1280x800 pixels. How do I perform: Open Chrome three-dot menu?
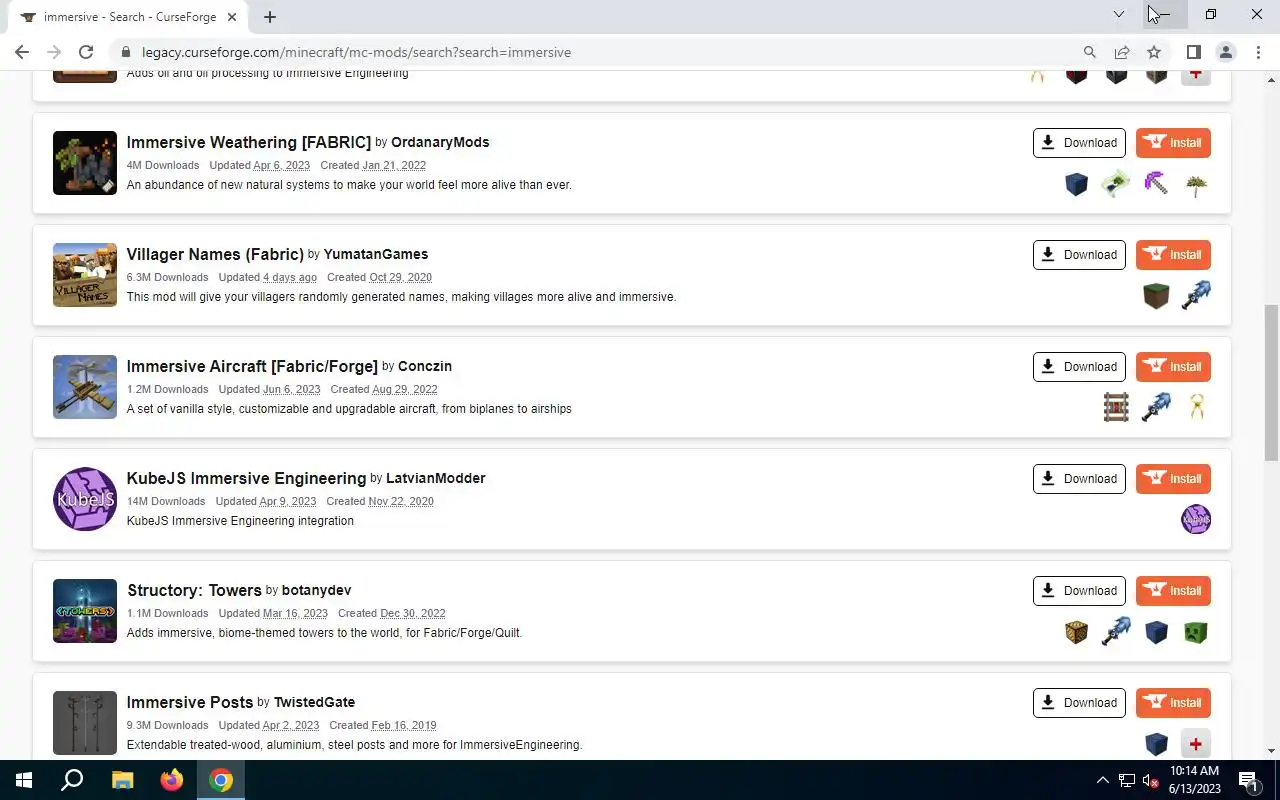click(1258, 52)
